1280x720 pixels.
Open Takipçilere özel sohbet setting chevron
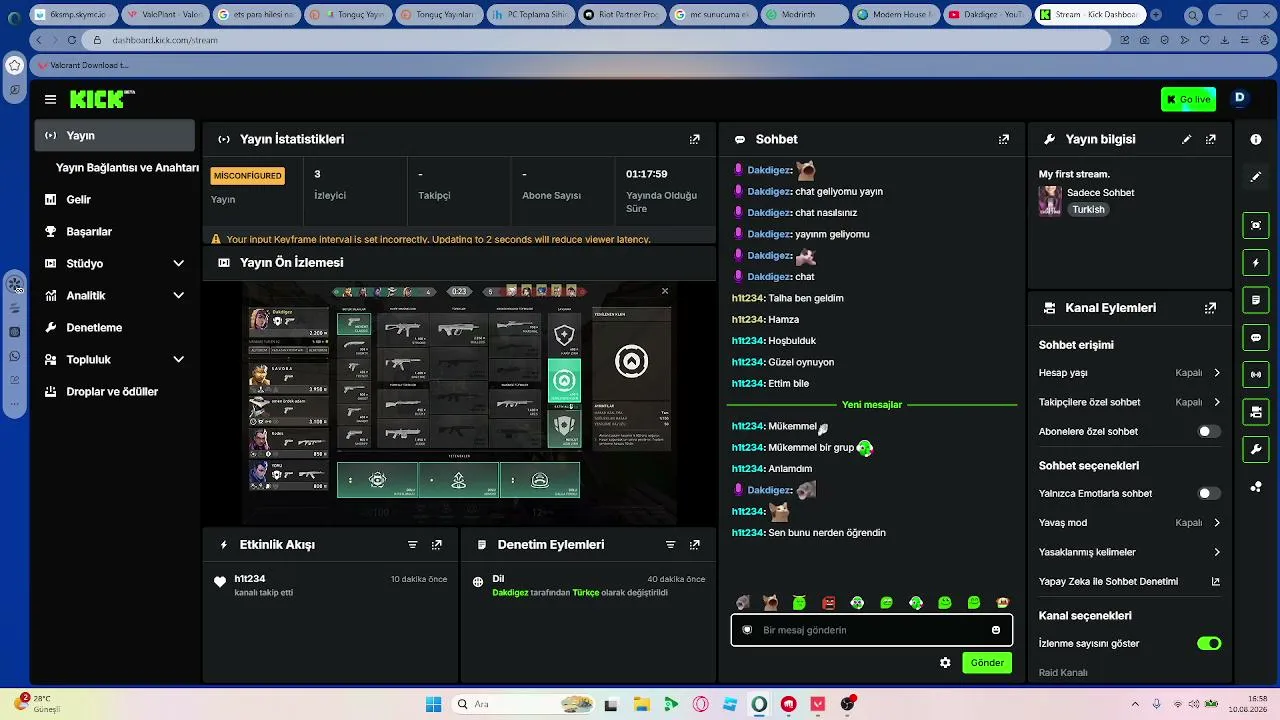[x=1217, y=403]
